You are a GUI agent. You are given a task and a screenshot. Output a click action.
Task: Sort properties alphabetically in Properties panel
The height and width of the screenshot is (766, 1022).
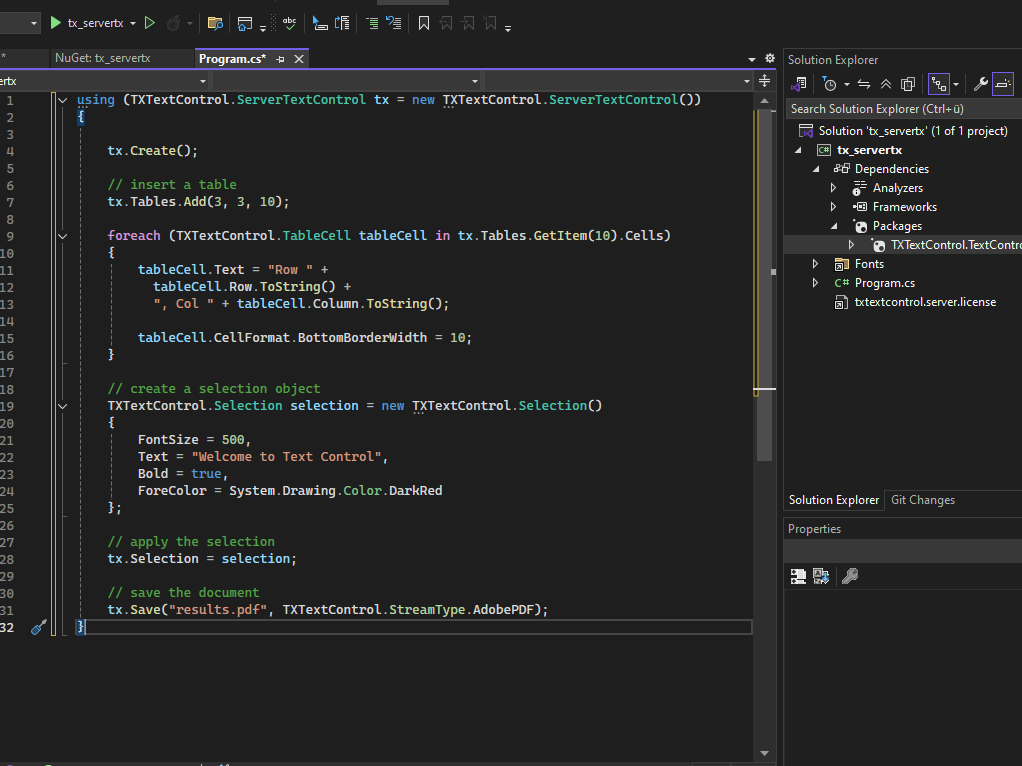[x=821, y=576]
